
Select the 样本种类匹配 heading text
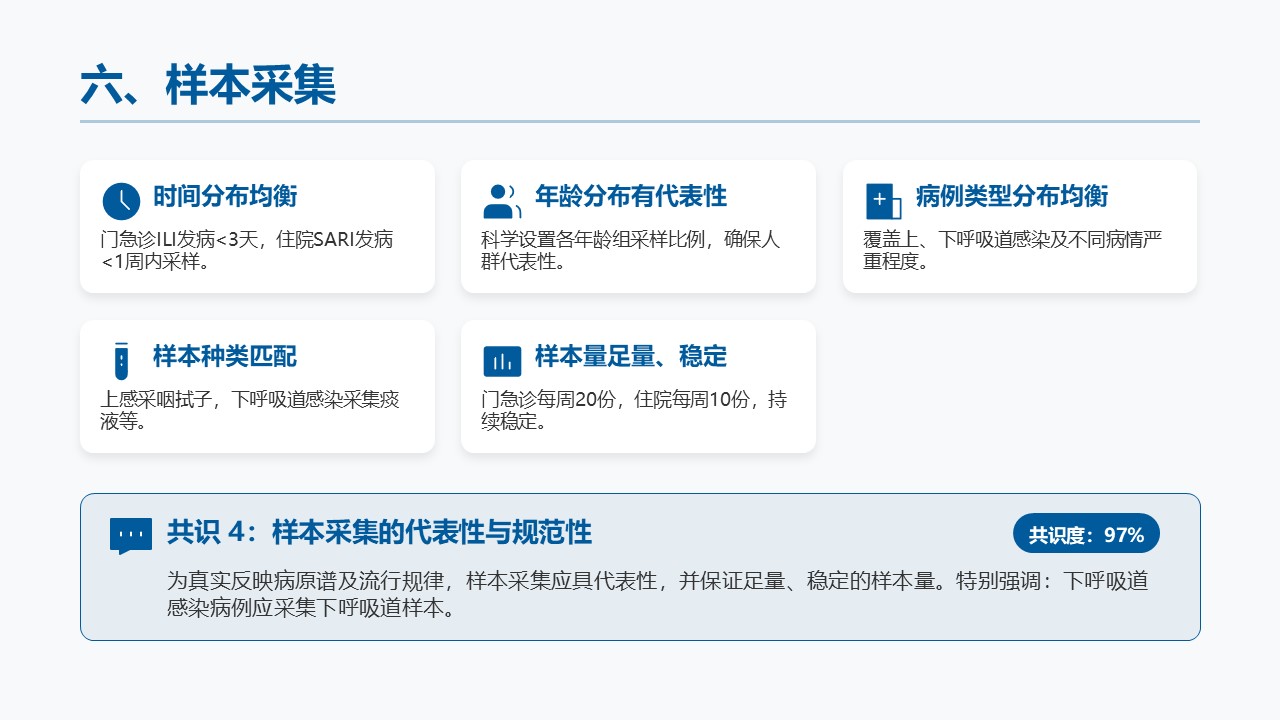[225, 356]
